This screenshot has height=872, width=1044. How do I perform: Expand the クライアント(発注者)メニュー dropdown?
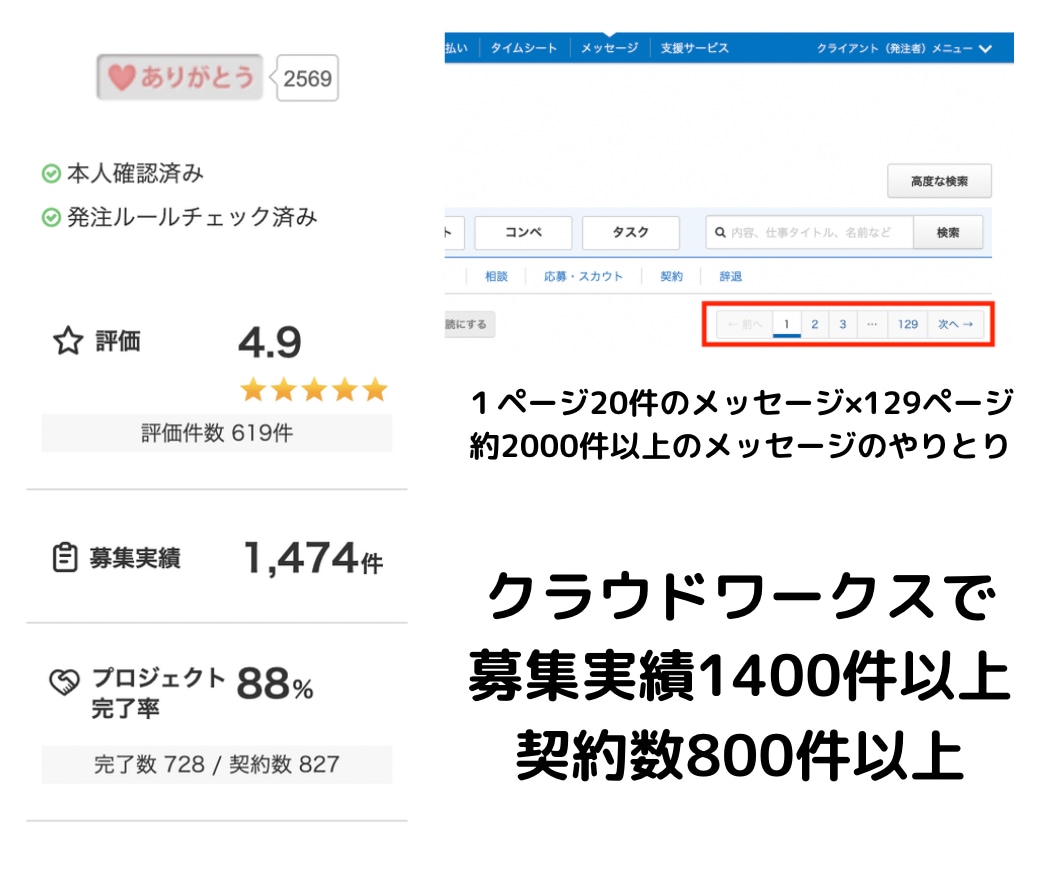coord(904,49)
